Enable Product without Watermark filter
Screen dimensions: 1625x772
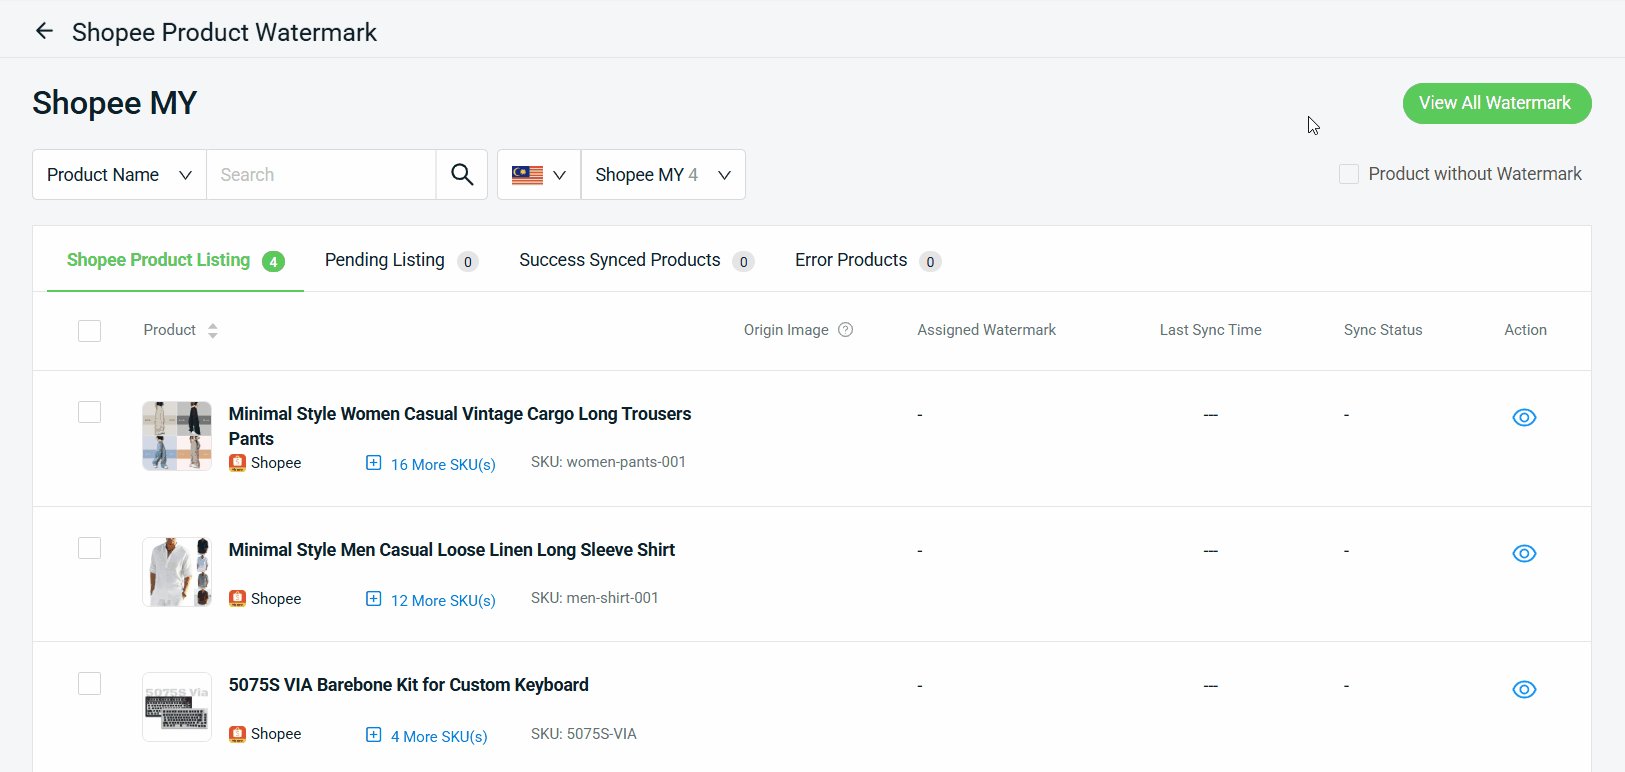(1349, 174)
